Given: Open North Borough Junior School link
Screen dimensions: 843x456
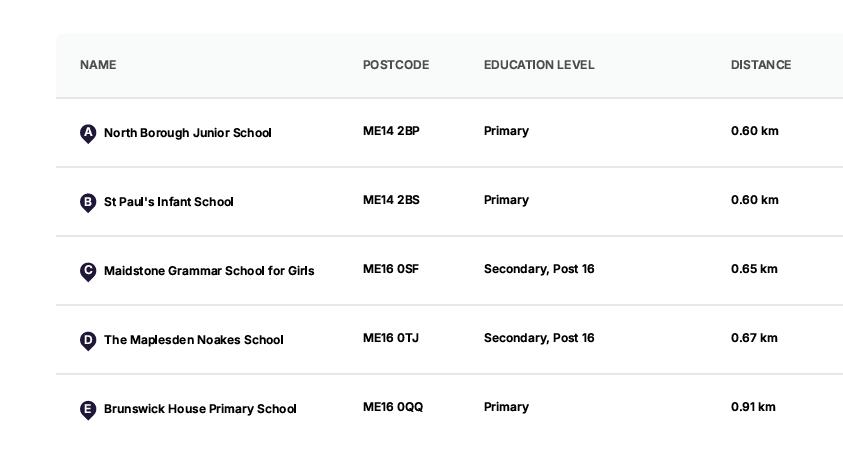Looking at the screenshot, I should [x=187, y=133].
